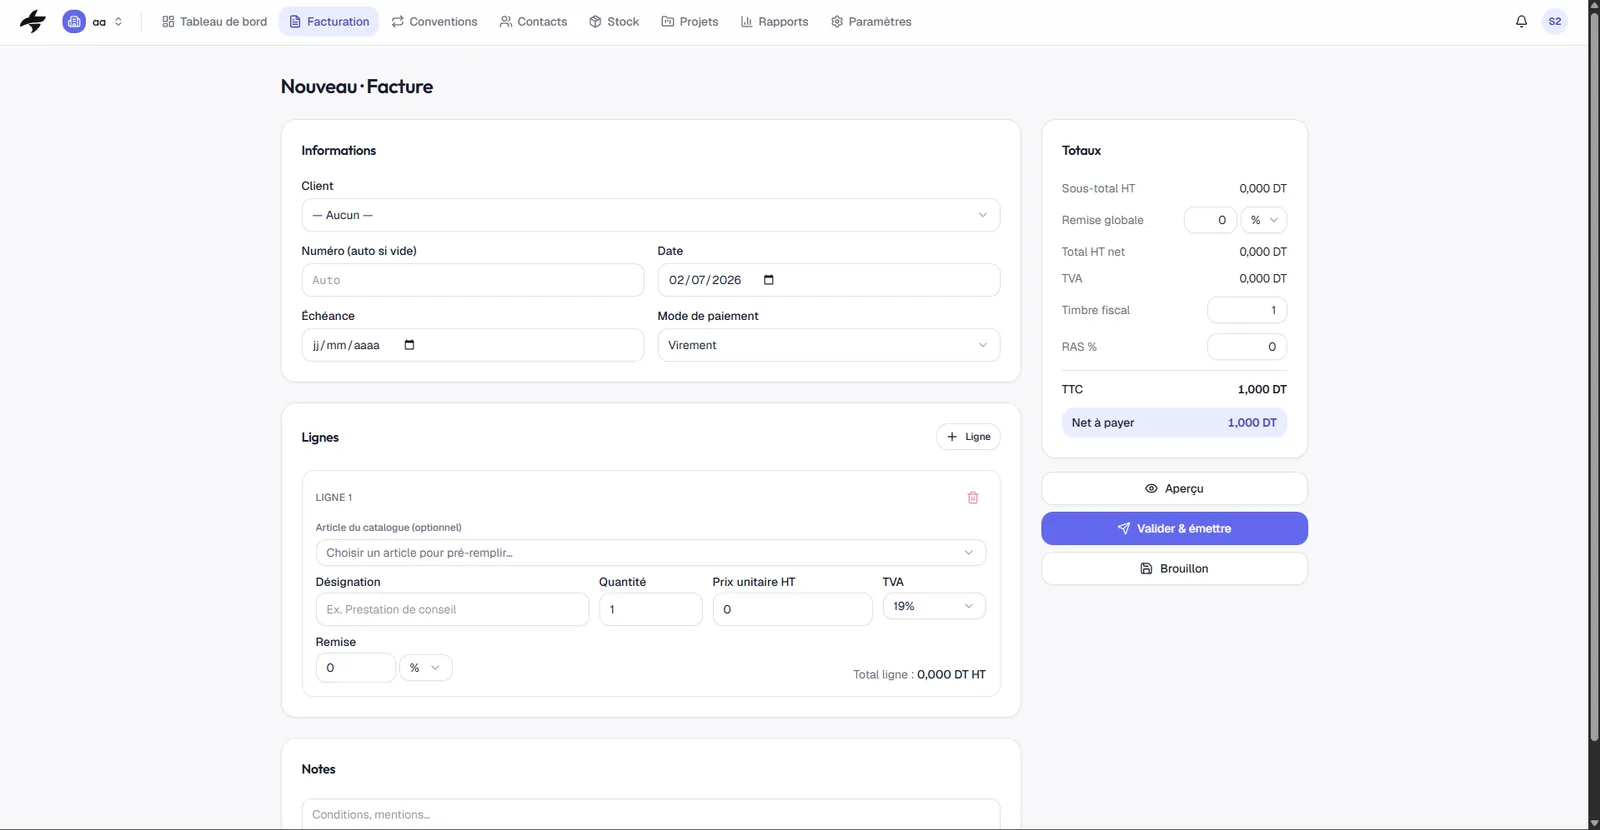The height and width of the screenshot is (830, 1600).
Task: Click the S2 user avatar
Action: tap(1554, 21)
